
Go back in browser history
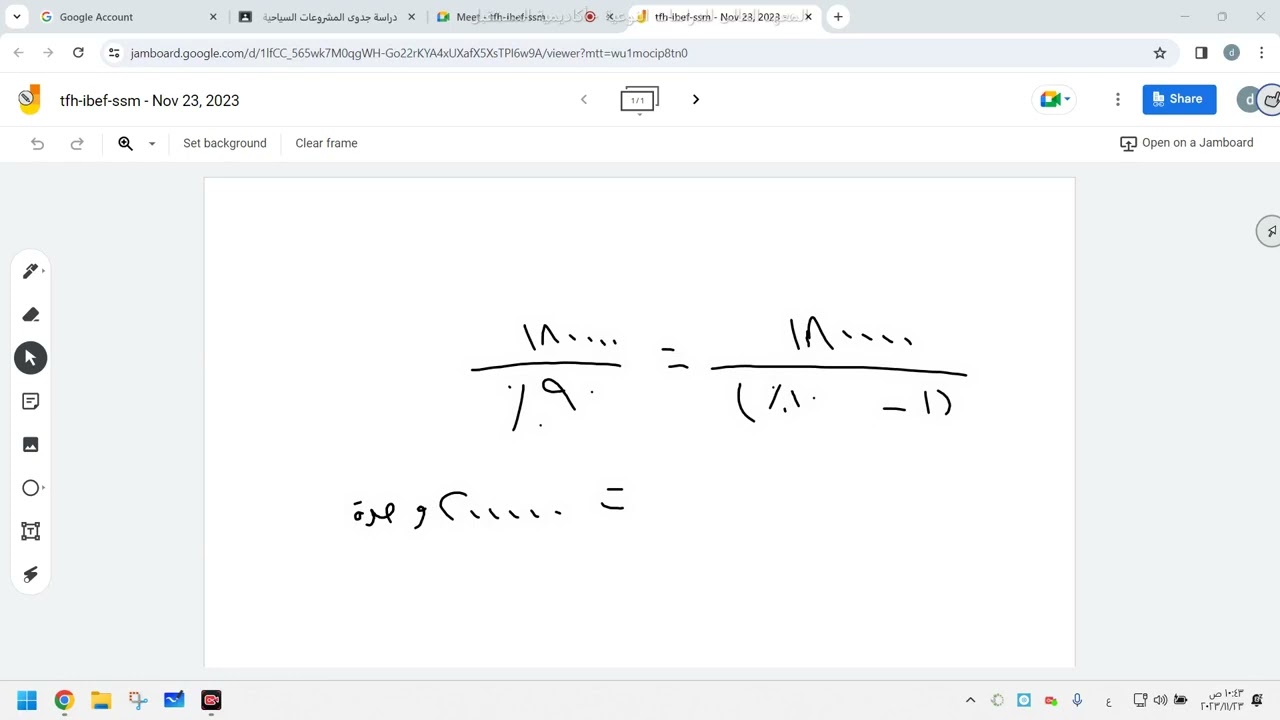tap(18, 53)
